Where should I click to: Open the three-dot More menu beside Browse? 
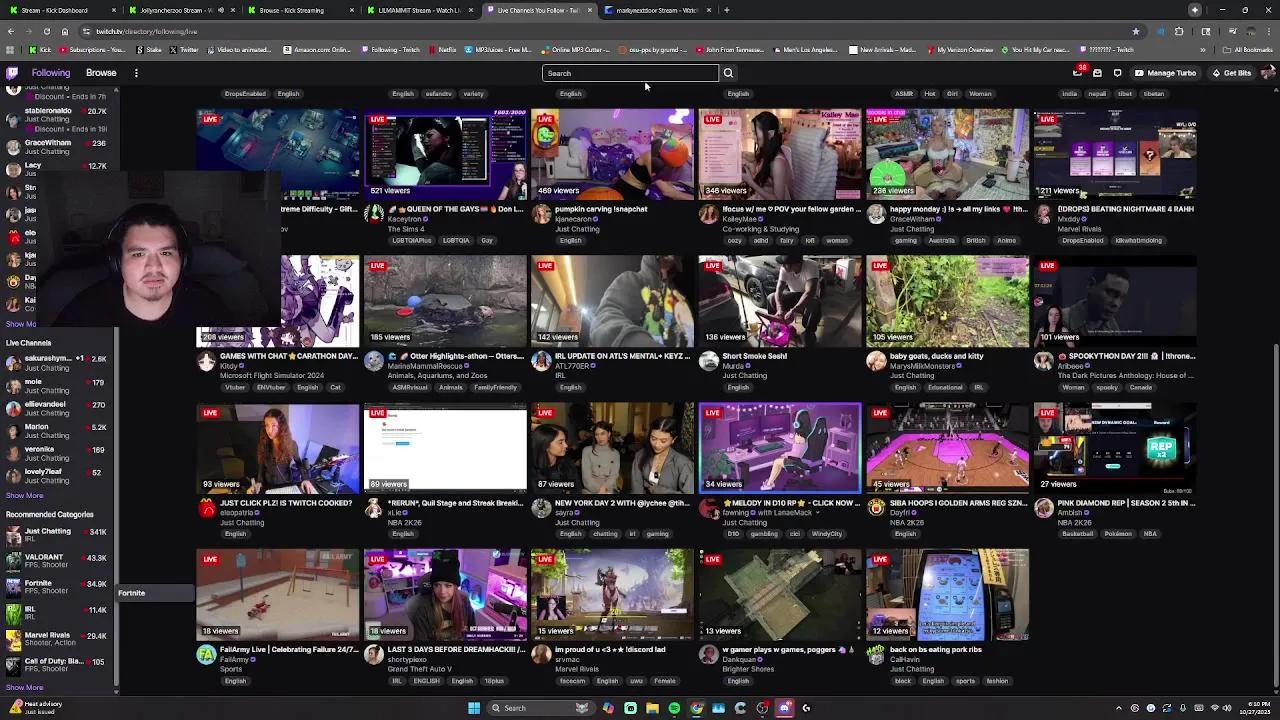pos(136,73)
